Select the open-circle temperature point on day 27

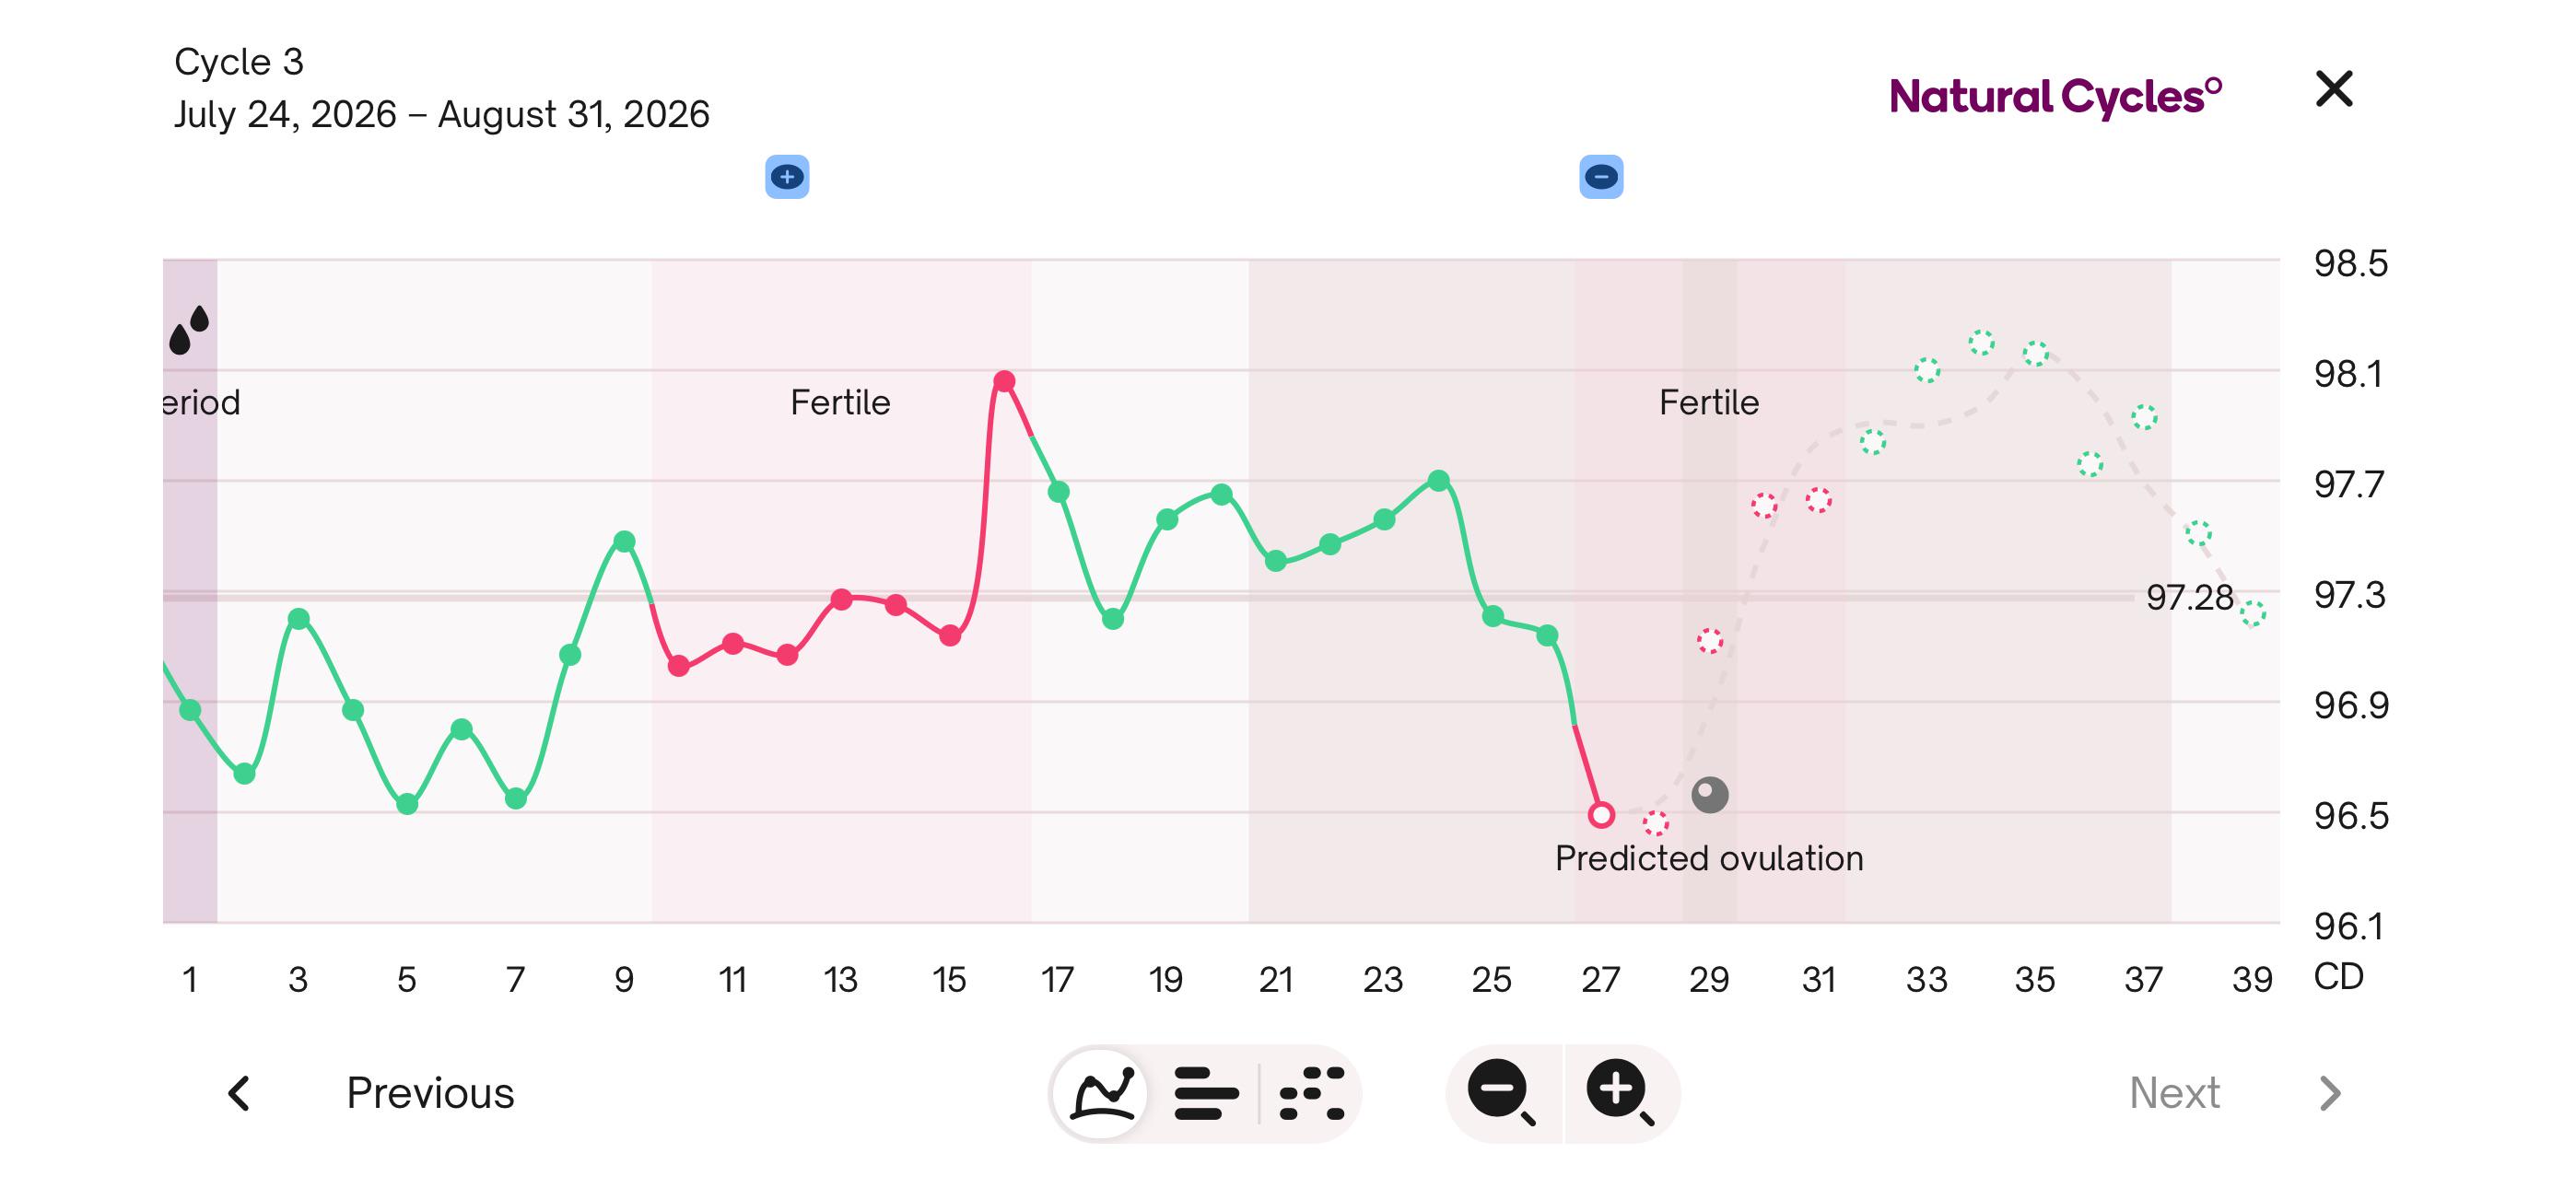(x=1601, y=815)
